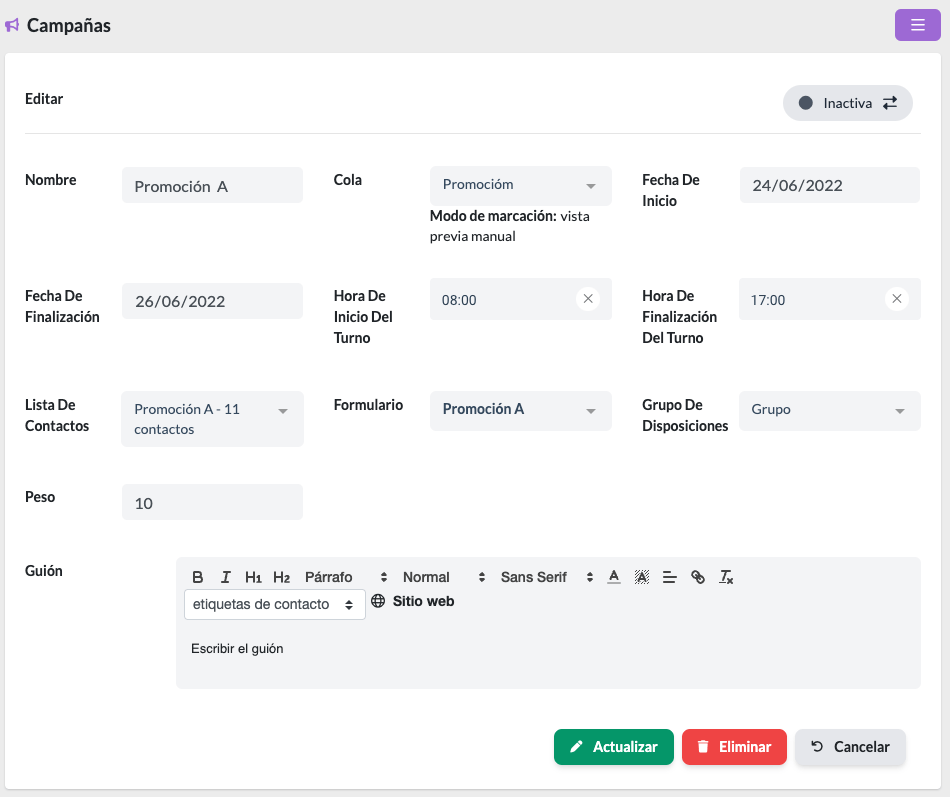Click the Nombre field Promoción A
The height and width of the screenshot is (797, 950).
[212, 185]
